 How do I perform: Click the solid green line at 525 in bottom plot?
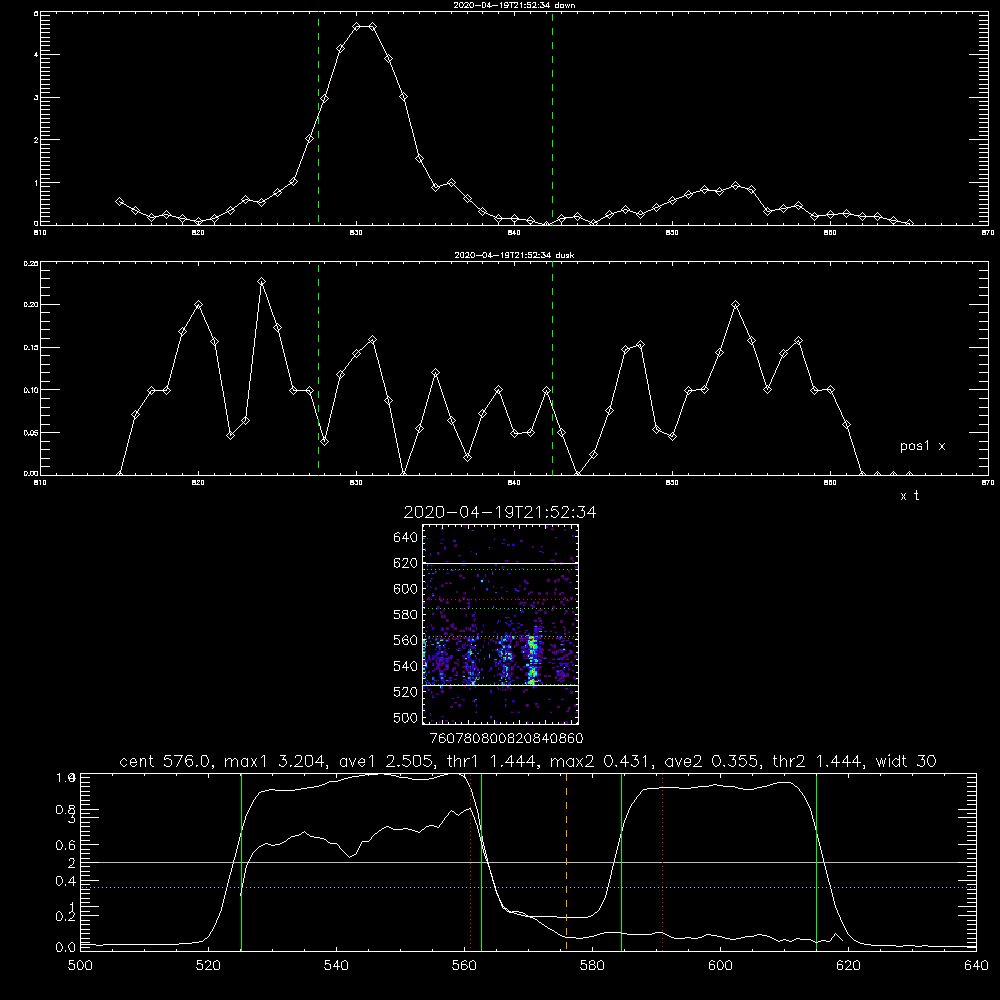click(x=241, y=861)
